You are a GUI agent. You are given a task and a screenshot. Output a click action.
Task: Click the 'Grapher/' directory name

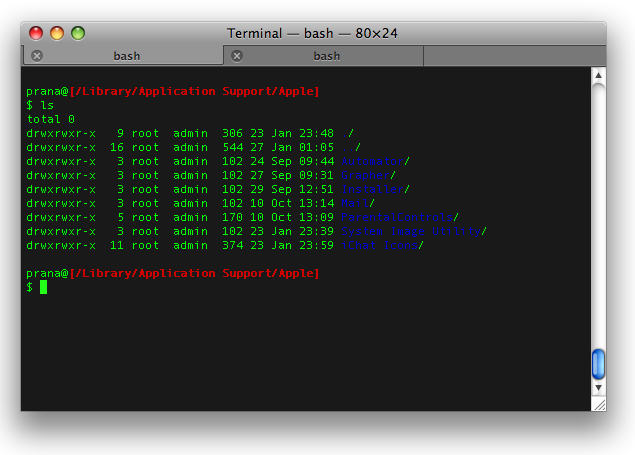pyautogui.click(x=369, y=176)
